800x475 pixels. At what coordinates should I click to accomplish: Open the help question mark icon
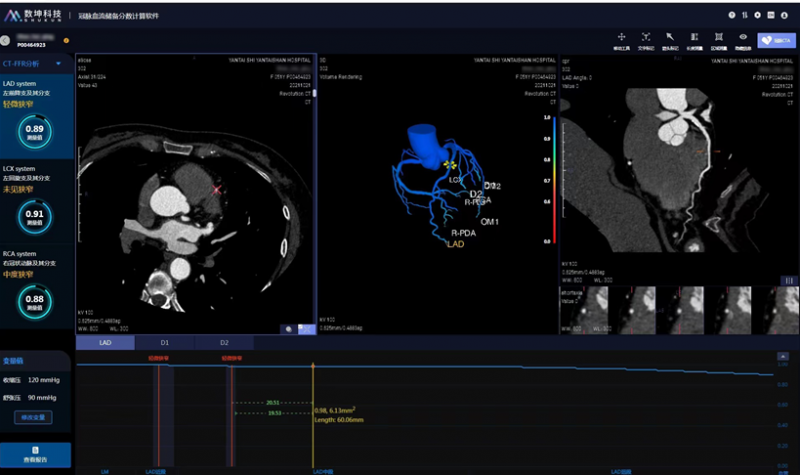[x=731, y=15]
